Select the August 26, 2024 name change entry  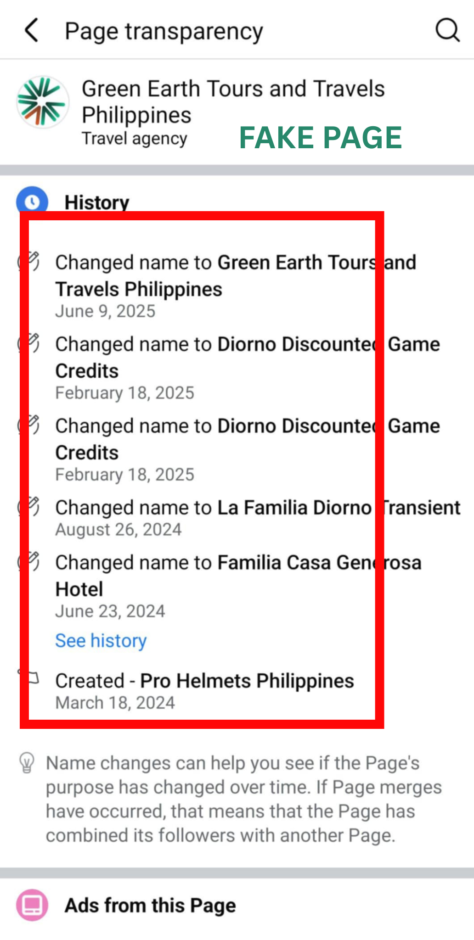pos(258,518)
